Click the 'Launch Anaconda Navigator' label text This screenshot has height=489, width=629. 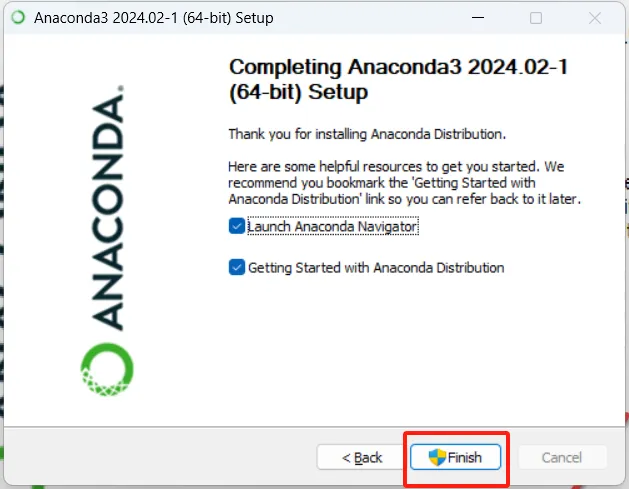[x=333, y=226]
